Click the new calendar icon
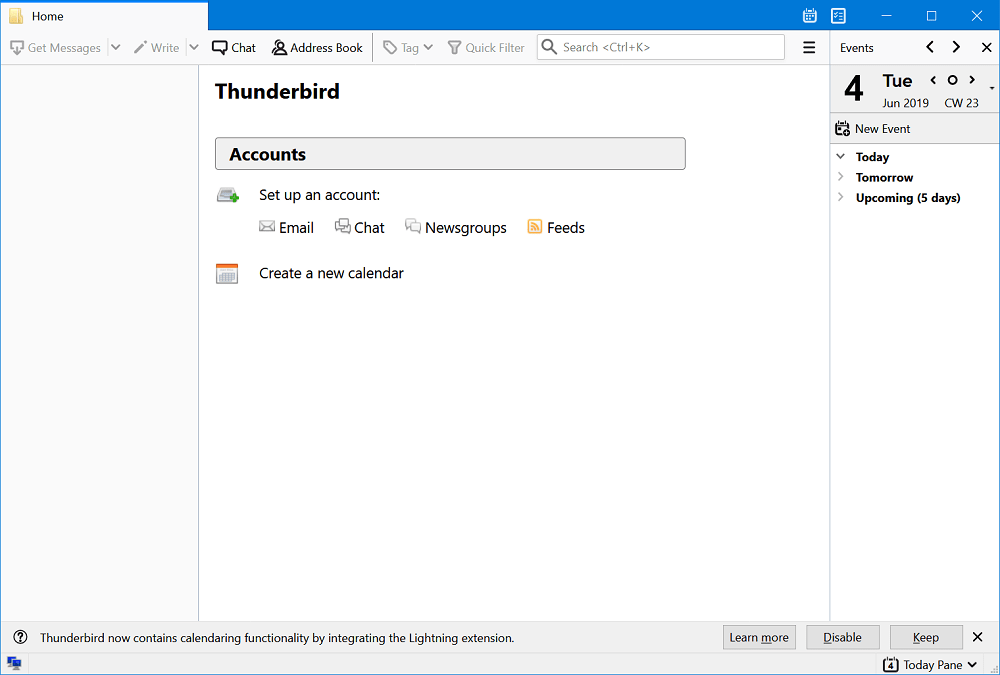The width and height of the screenshot is (1000, 675). pos(227,274)
